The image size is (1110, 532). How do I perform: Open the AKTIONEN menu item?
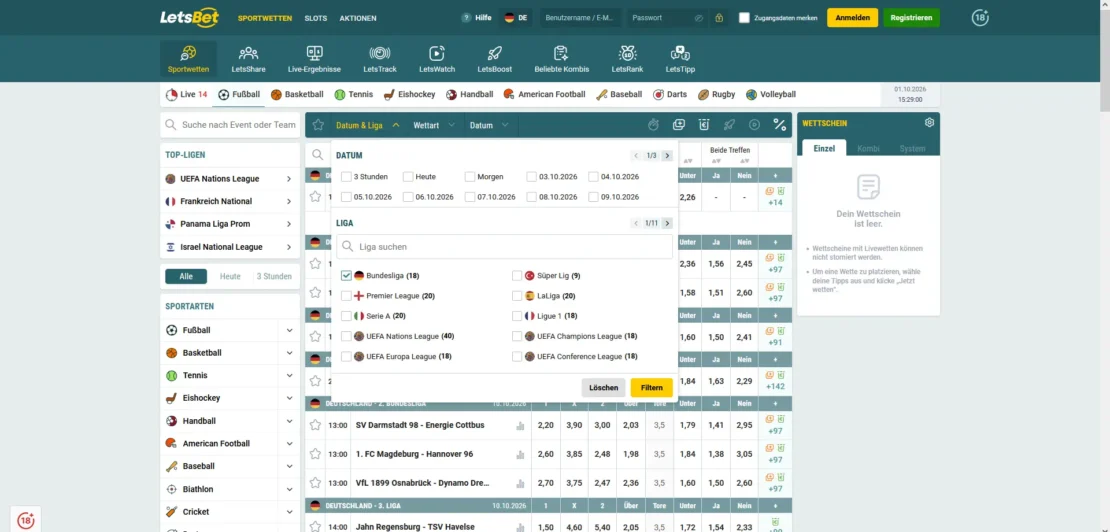pyautogui.click(x=358, y=18)
